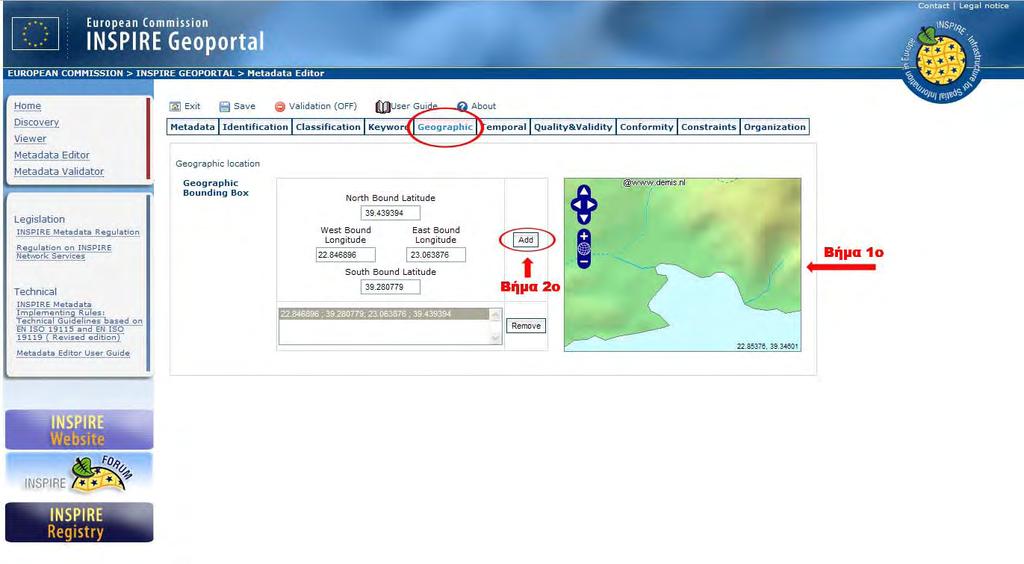Open the Metadata Validator sidebar link

pyautogui.click(x=59, y=171)
